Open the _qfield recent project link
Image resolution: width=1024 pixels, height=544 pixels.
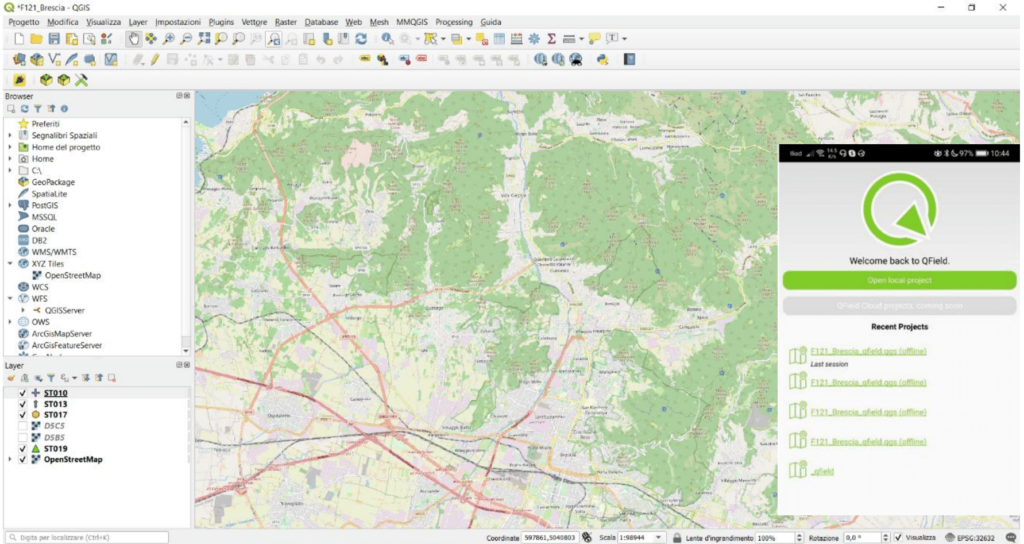[822, 472]
